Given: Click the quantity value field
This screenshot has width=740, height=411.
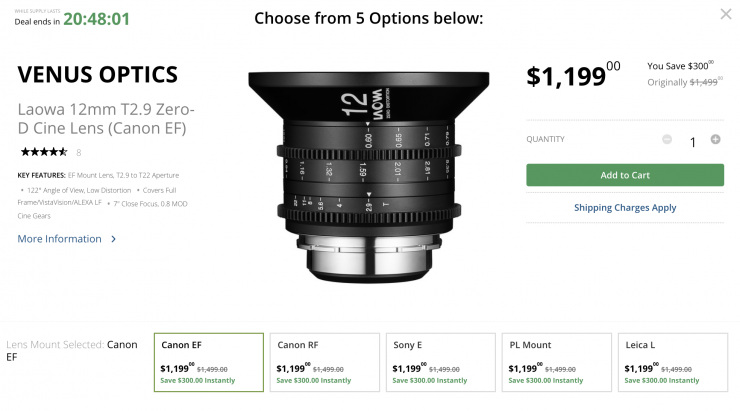Looking at the screenshot, I should [x=692, y=141].
